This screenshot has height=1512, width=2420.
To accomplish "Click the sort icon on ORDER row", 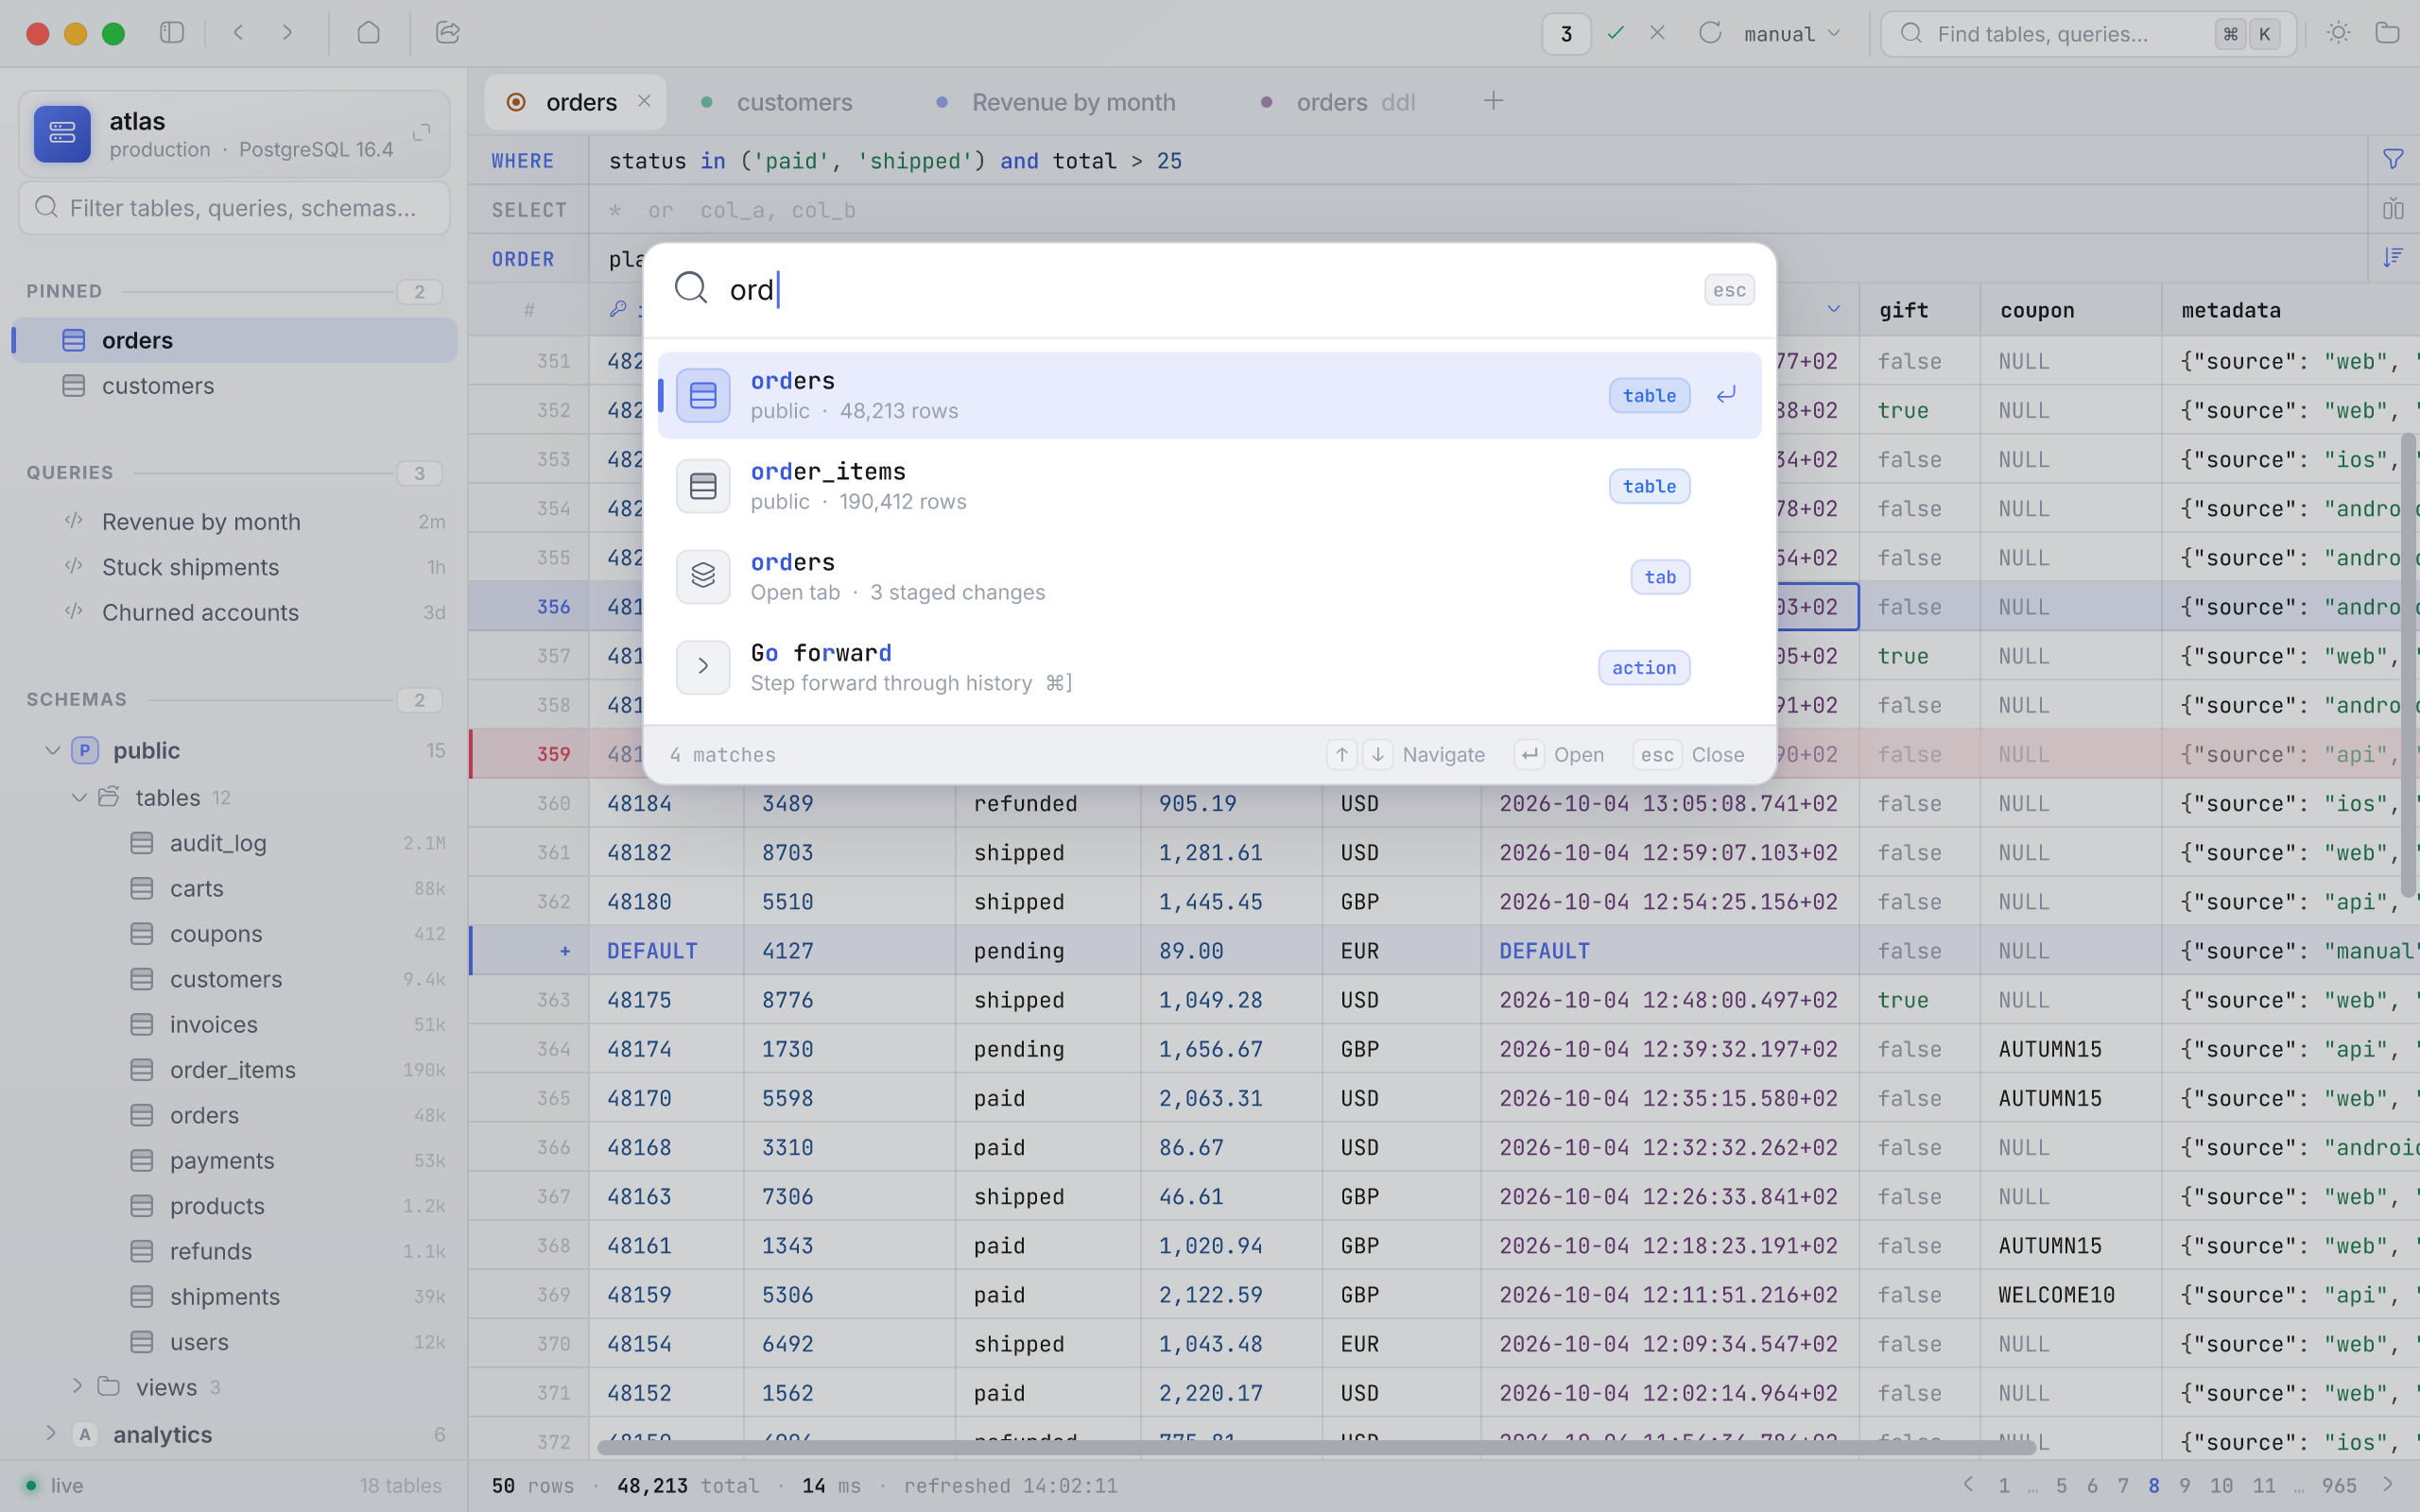I will tap(2393, 258).
